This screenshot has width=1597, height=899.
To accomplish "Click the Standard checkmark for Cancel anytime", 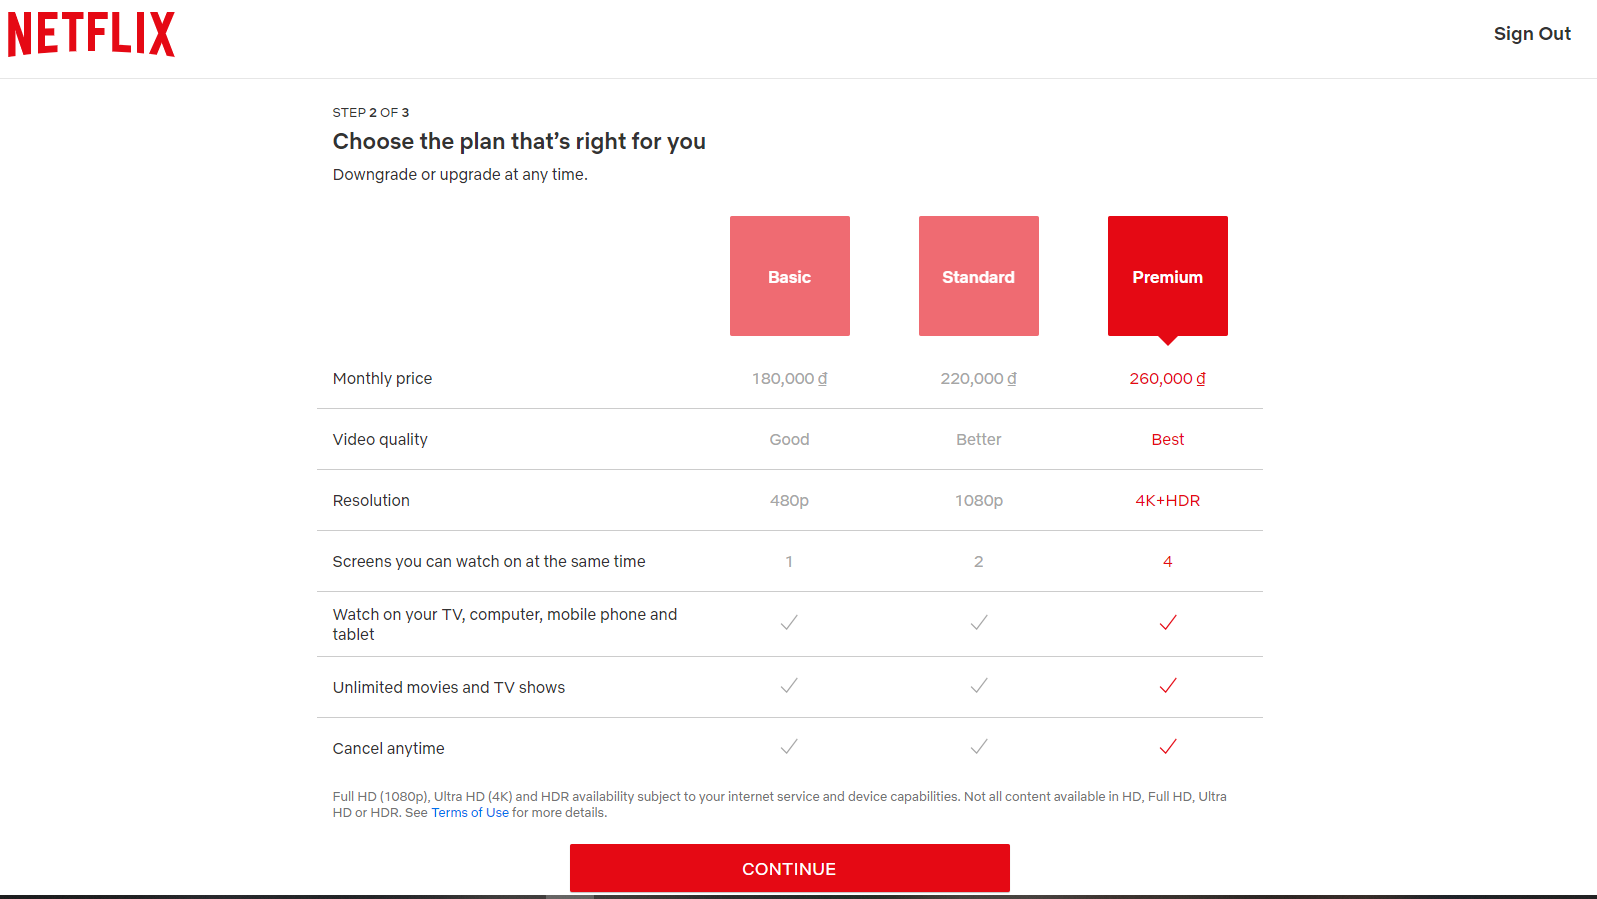I will [x=978, y=747].
